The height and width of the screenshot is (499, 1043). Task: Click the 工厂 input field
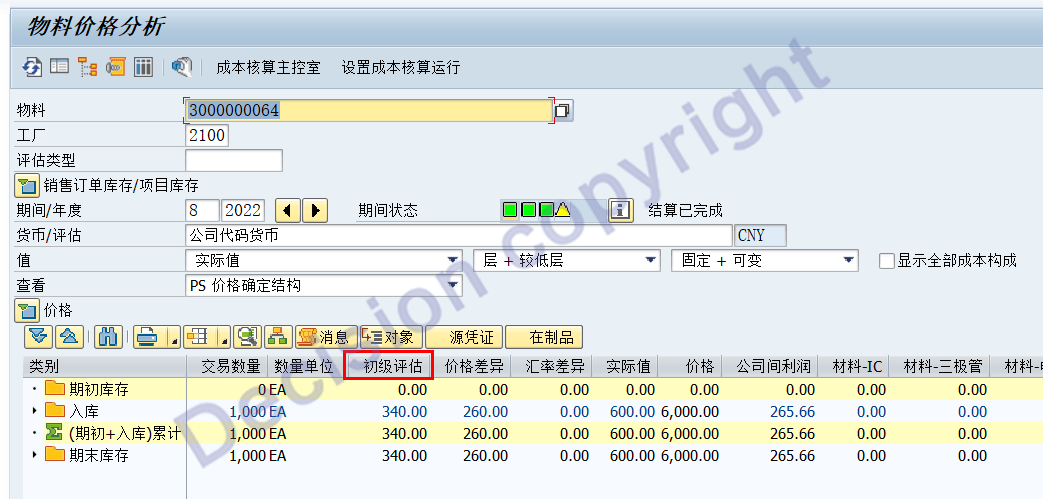pyautogui.click(x=207, y=135)
